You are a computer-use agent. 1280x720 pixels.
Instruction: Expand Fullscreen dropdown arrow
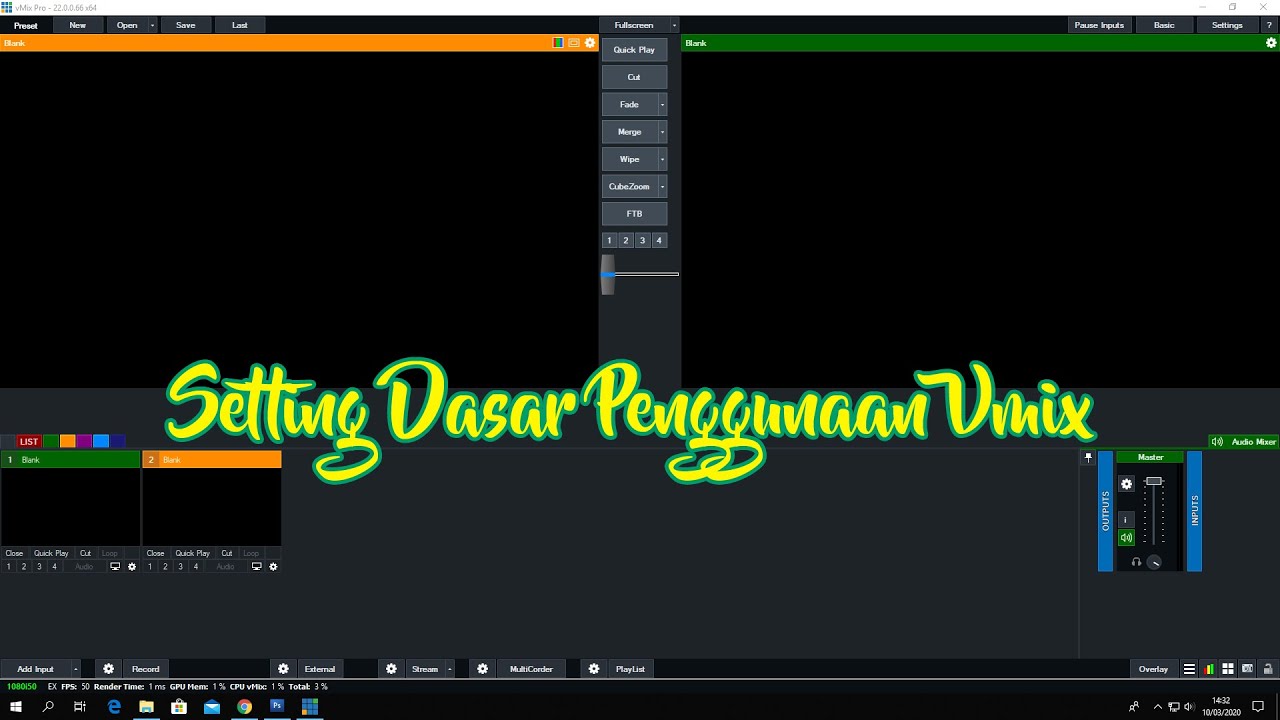tap(674, 25)
